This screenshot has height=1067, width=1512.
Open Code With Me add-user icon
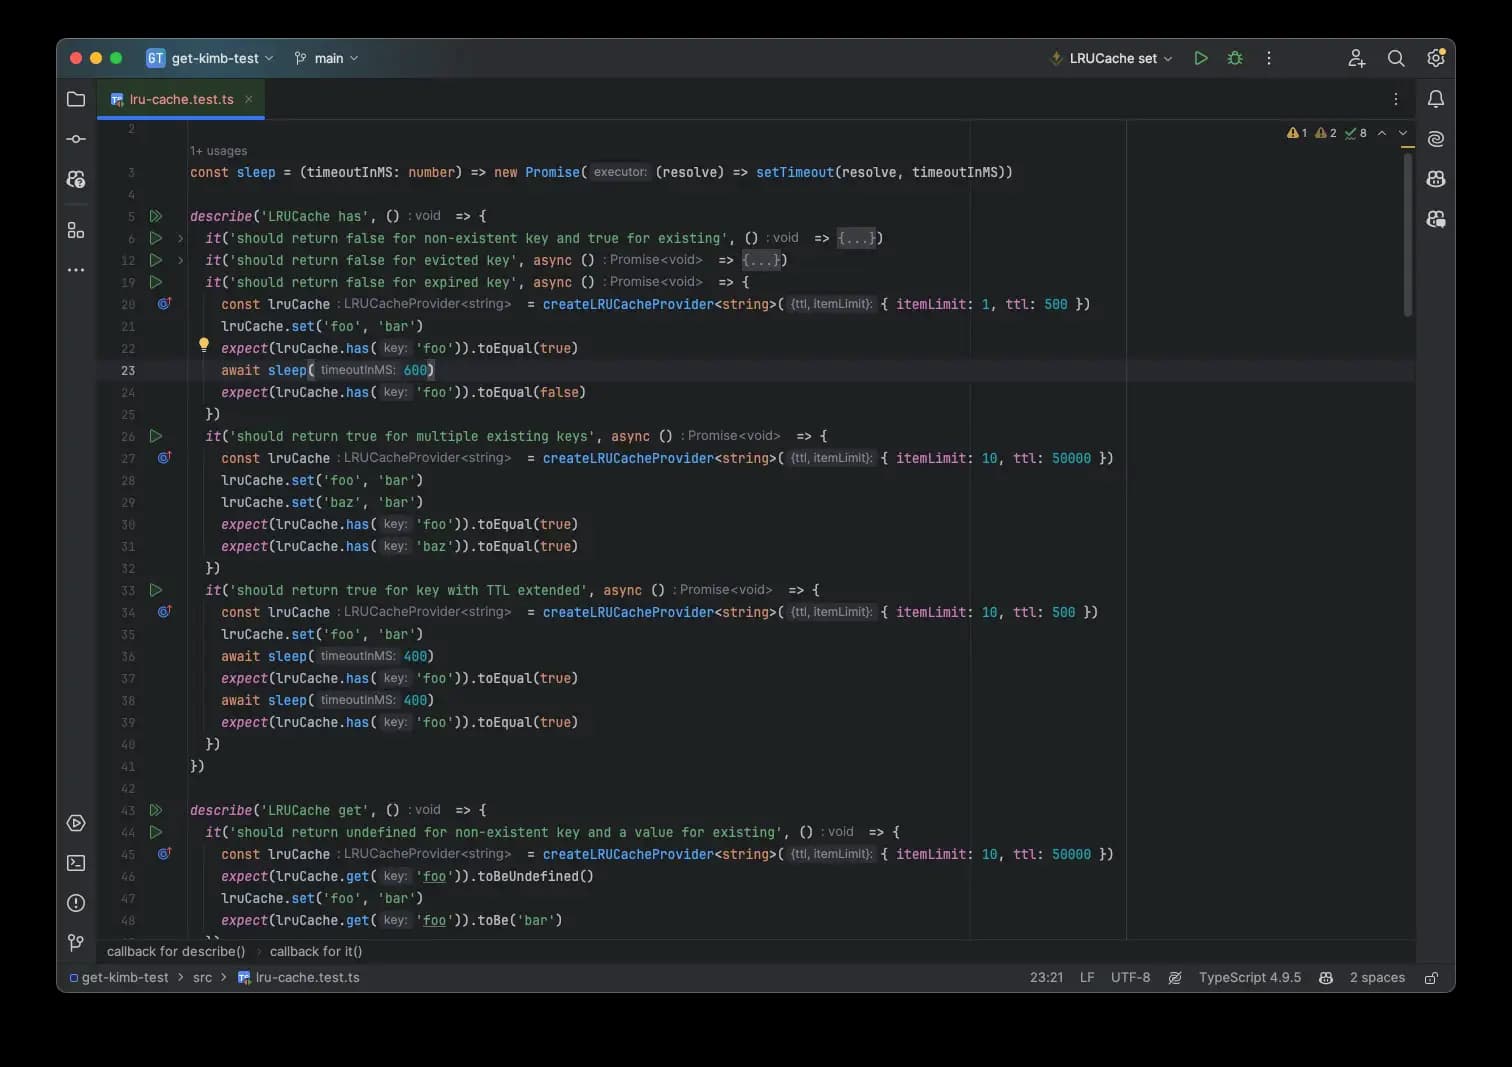point(1357,58)
